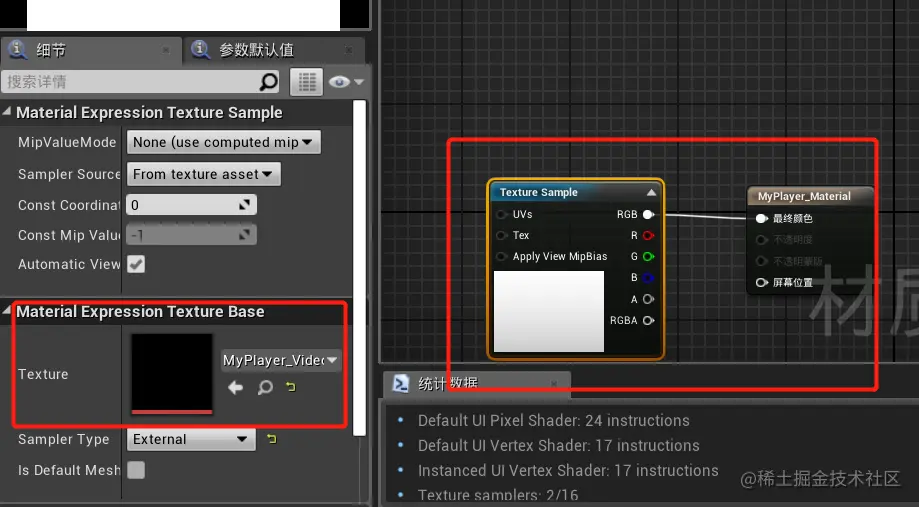The width and height of the screenshot is (919, 507).
Task: Click the RGB output pin
Action: 648,215
